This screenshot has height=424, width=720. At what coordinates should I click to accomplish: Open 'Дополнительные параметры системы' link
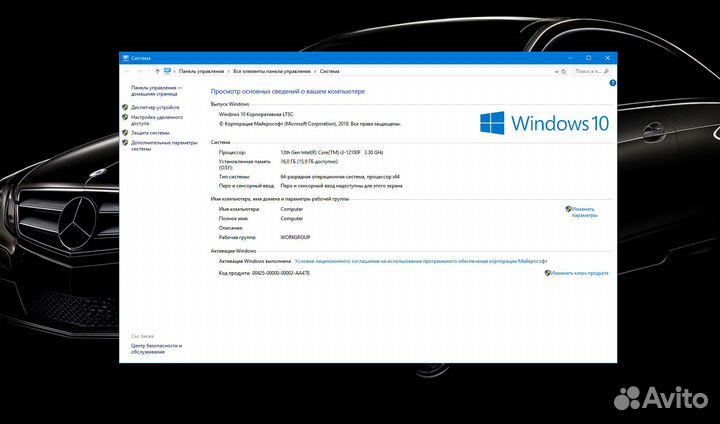coord(164,146)
